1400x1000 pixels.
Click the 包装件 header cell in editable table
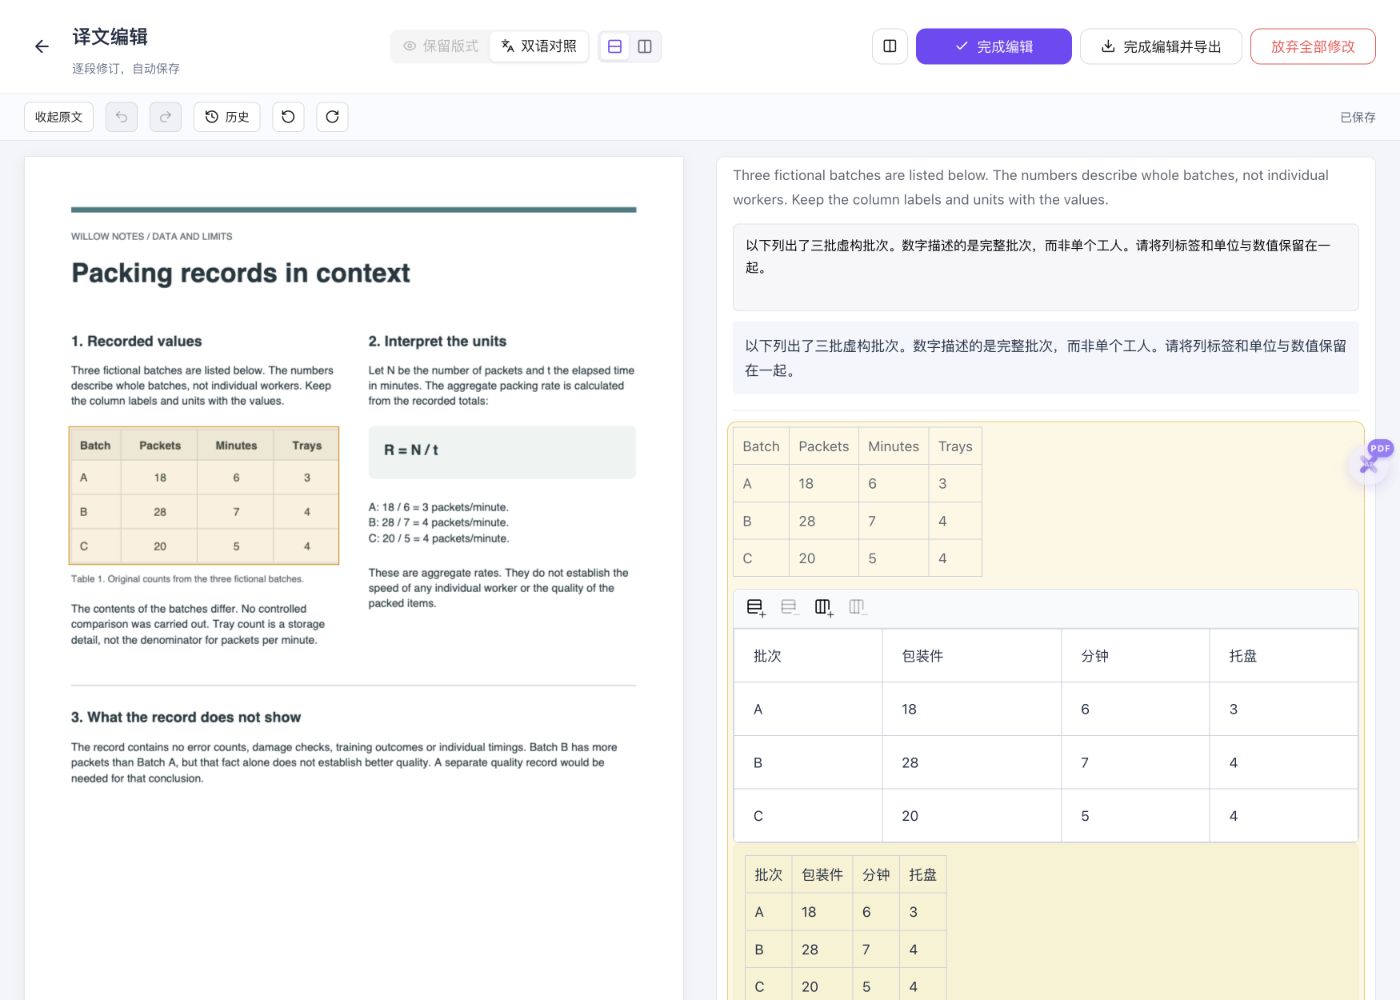coord(972,656)
